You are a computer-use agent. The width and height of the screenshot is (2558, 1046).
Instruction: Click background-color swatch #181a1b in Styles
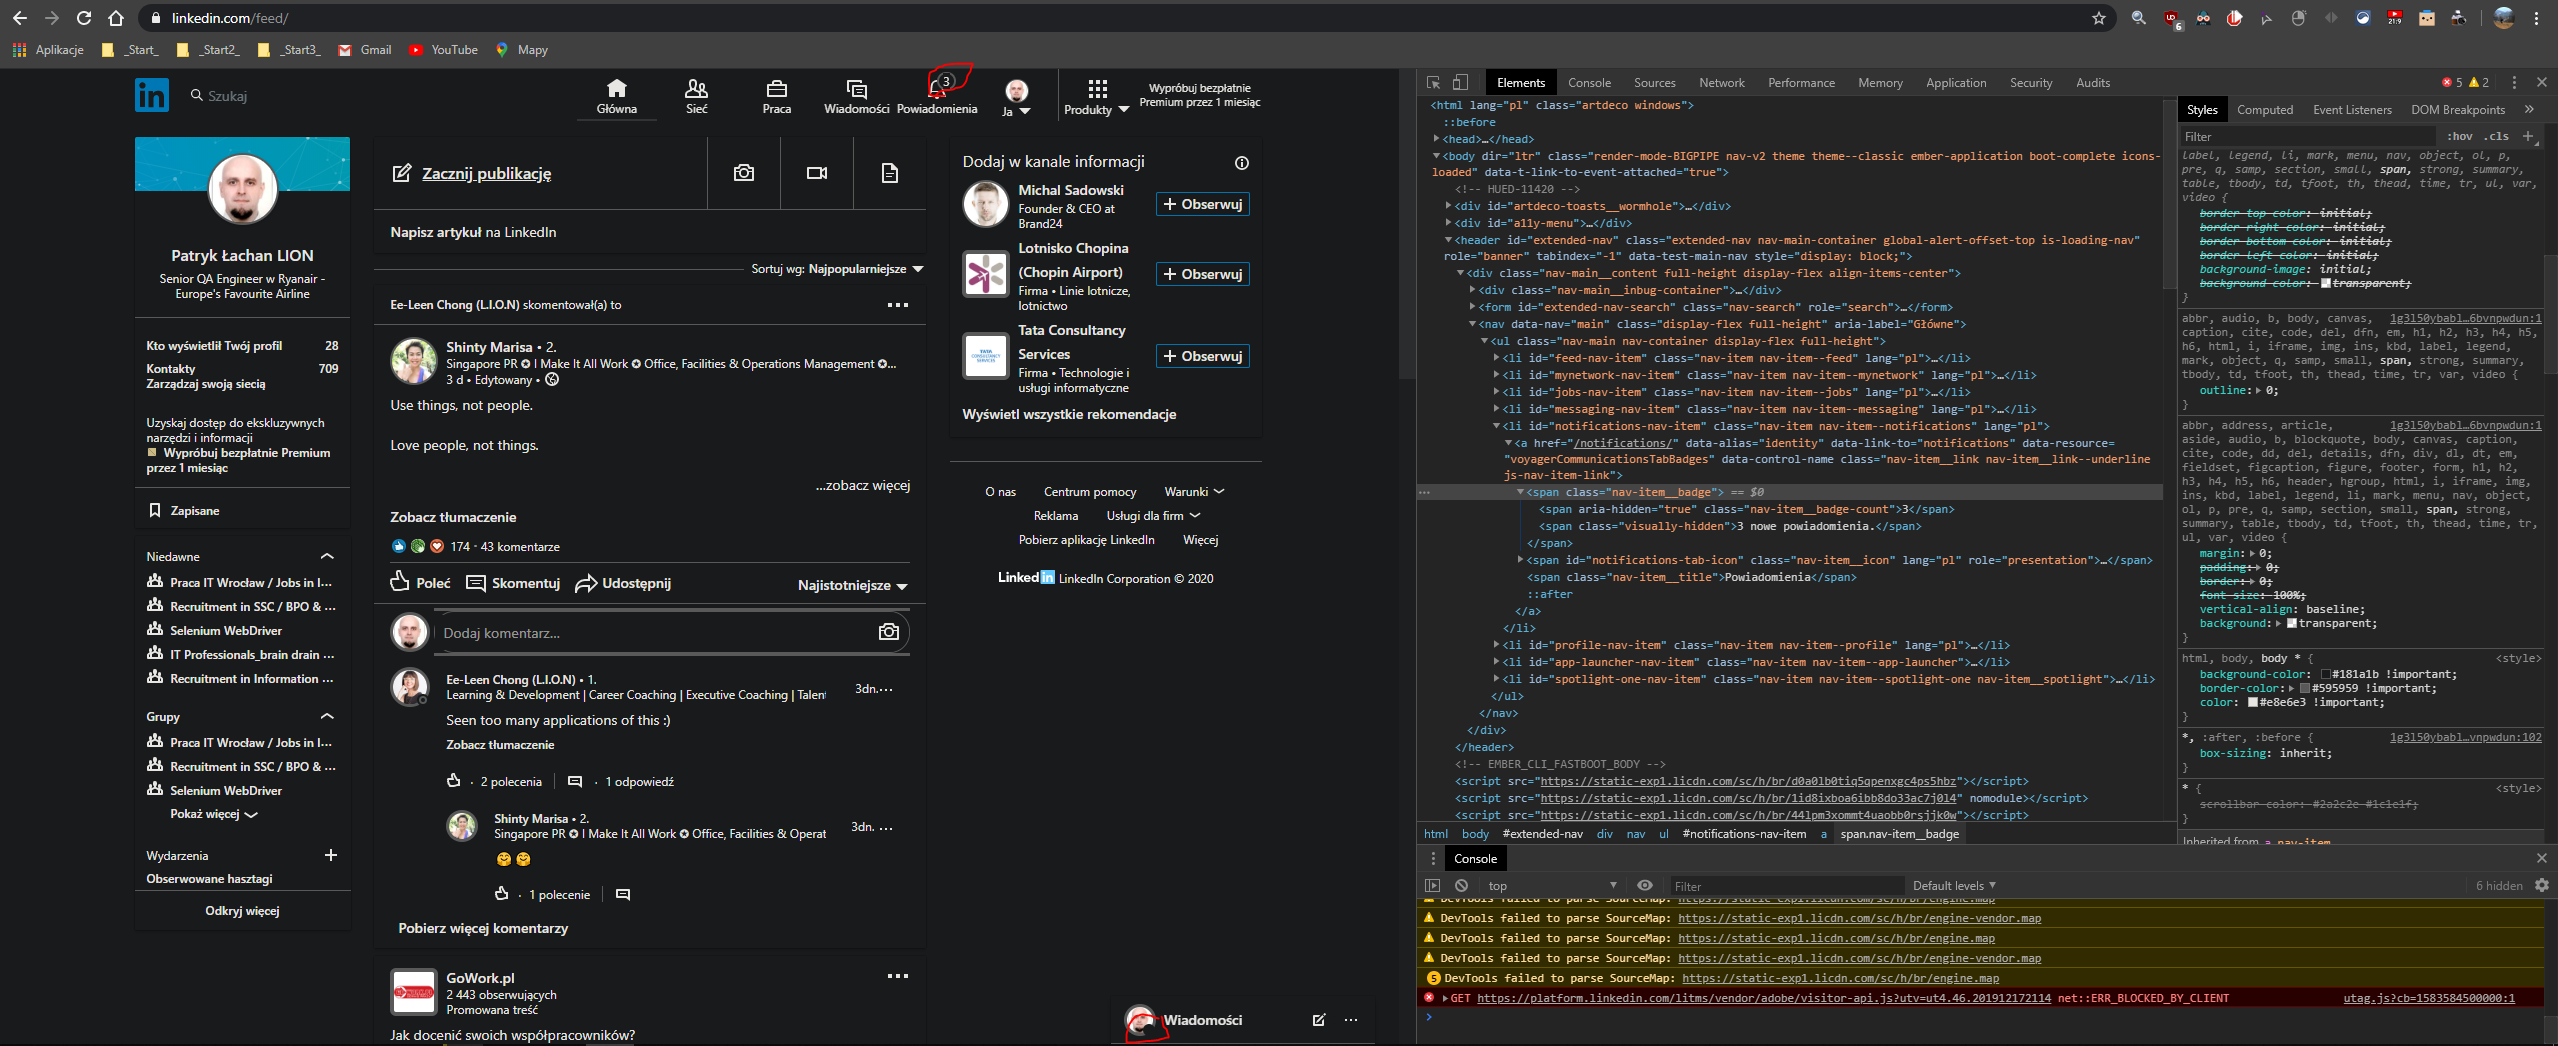click(2325, 674)
